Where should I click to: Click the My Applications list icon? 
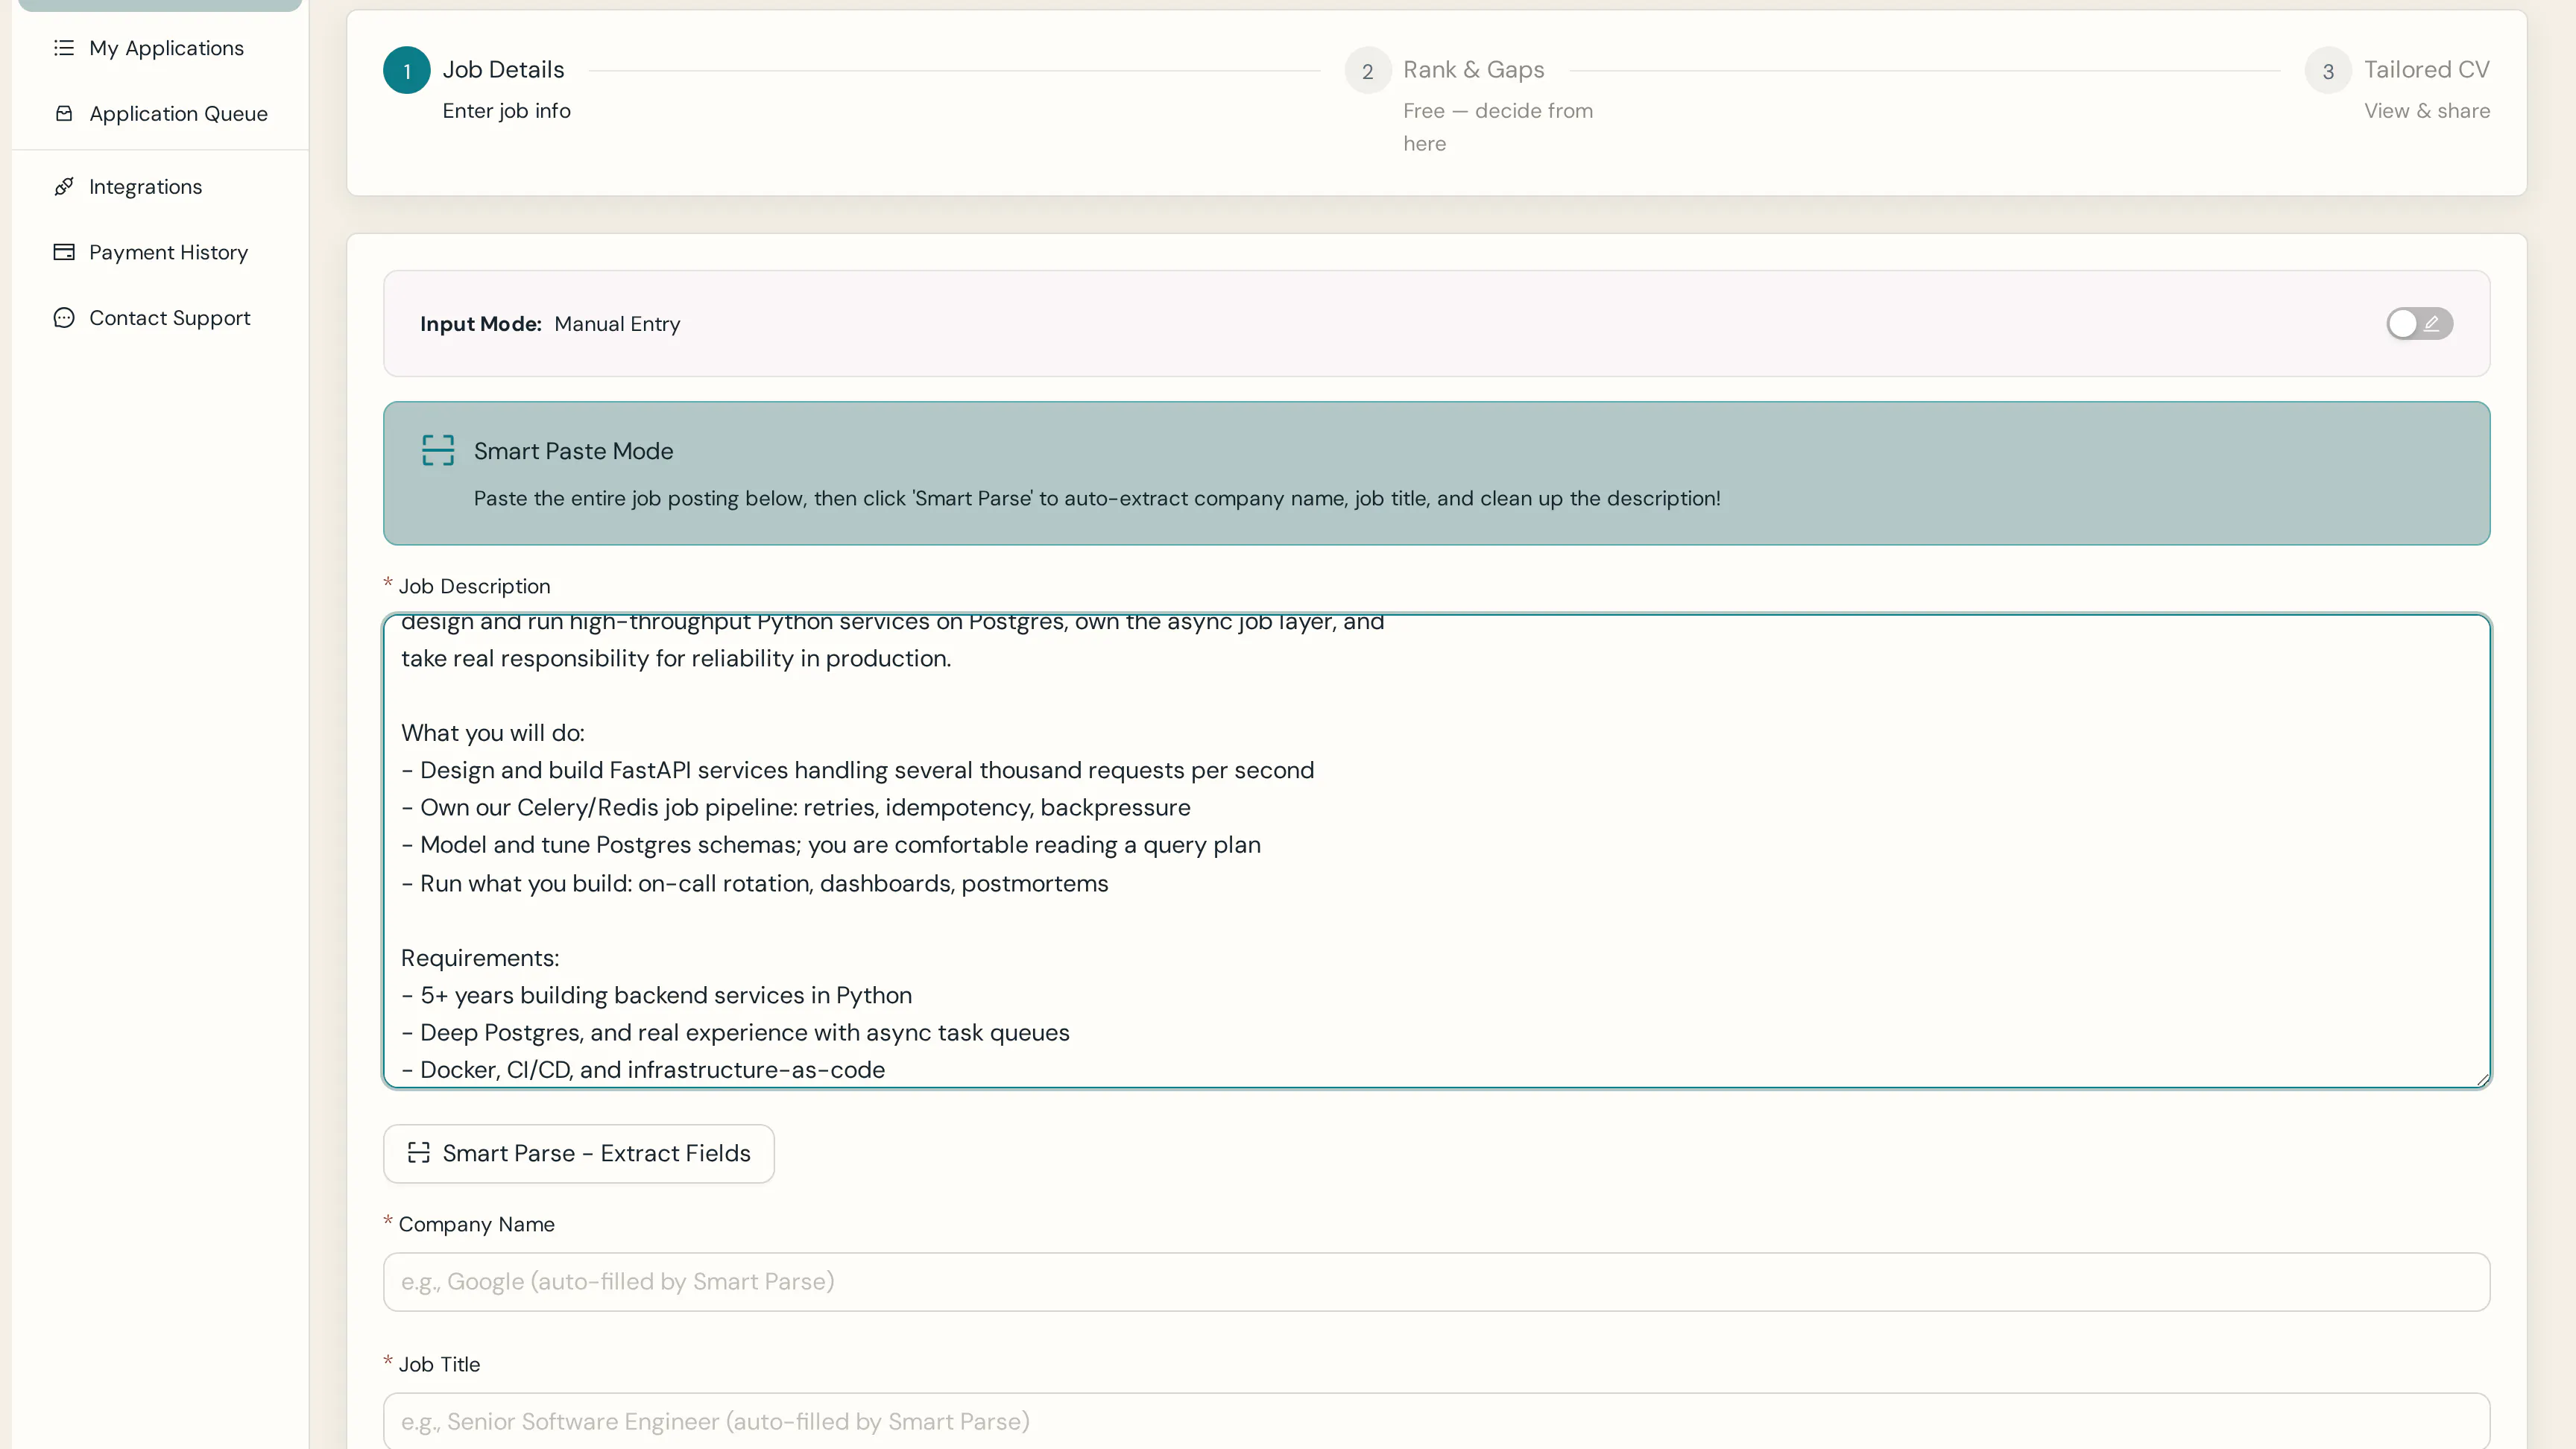(x=64, y=48)
